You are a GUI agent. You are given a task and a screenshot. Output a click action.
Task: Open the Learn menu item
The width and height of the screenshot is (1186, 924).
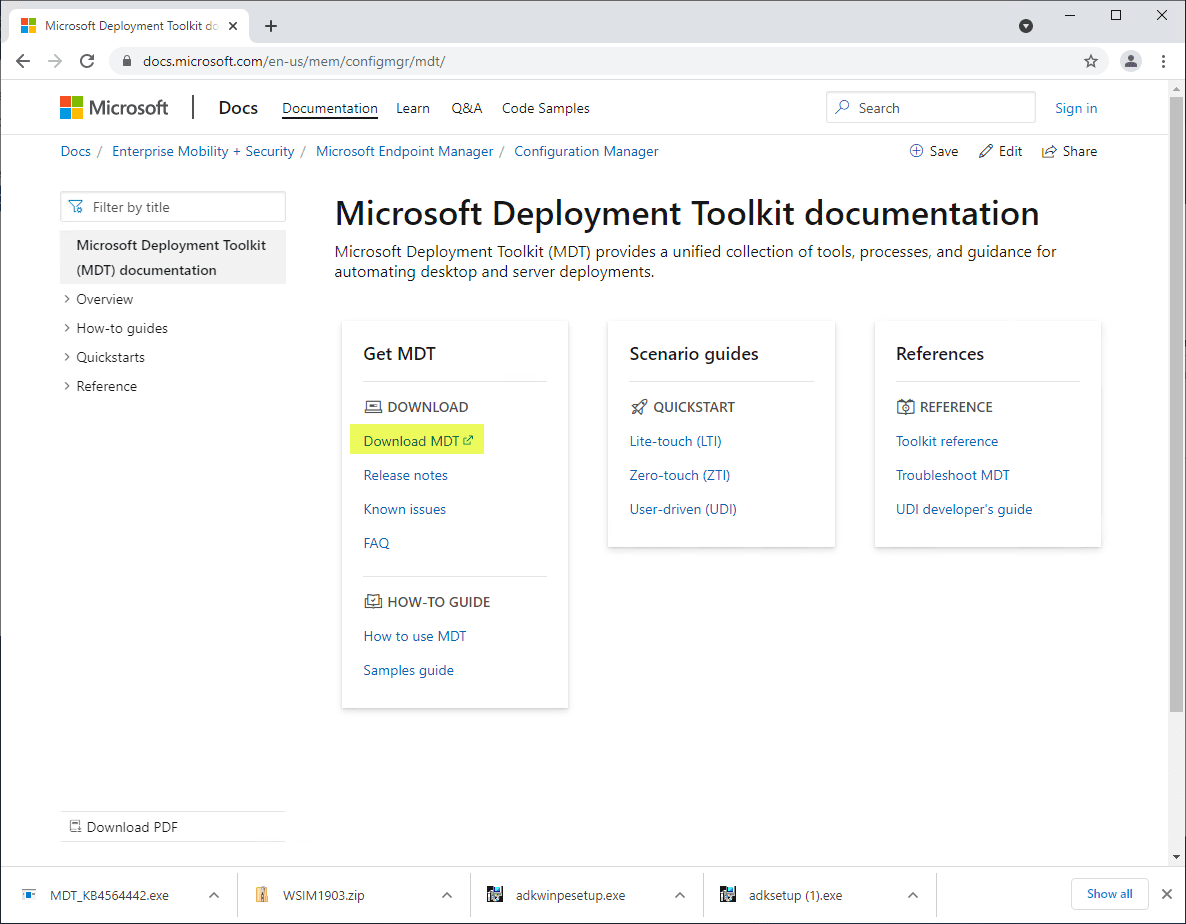412,108
